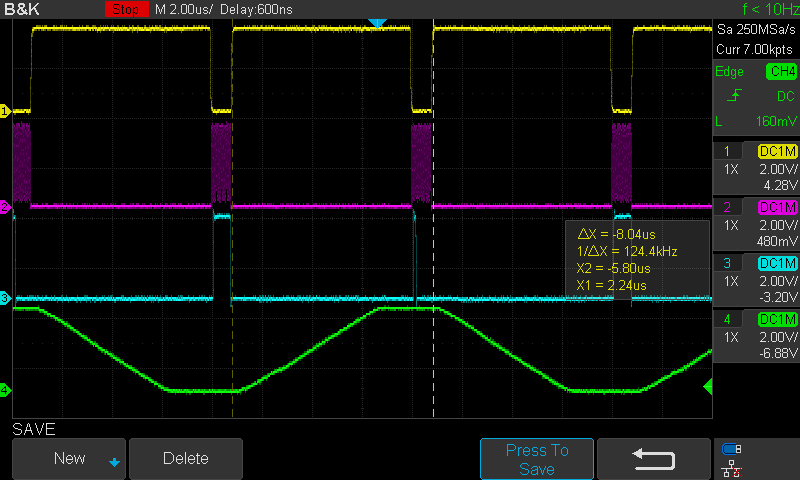Click the ΔX = -8.04us cursor readout
This screenshot has width=800, height=480.
[616, 234]
